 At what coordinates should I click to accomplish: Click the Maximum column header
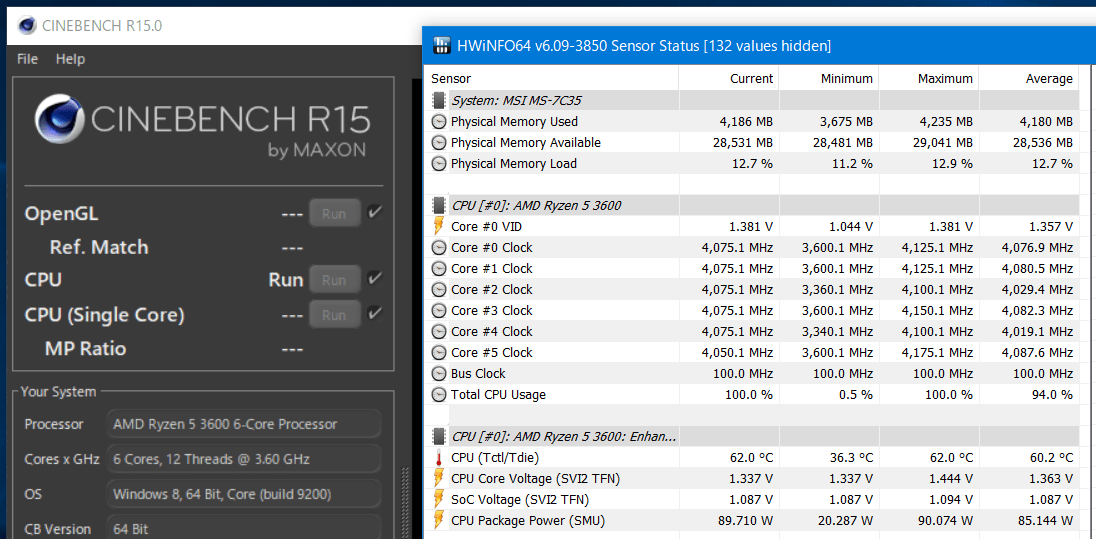click(928, 78)
